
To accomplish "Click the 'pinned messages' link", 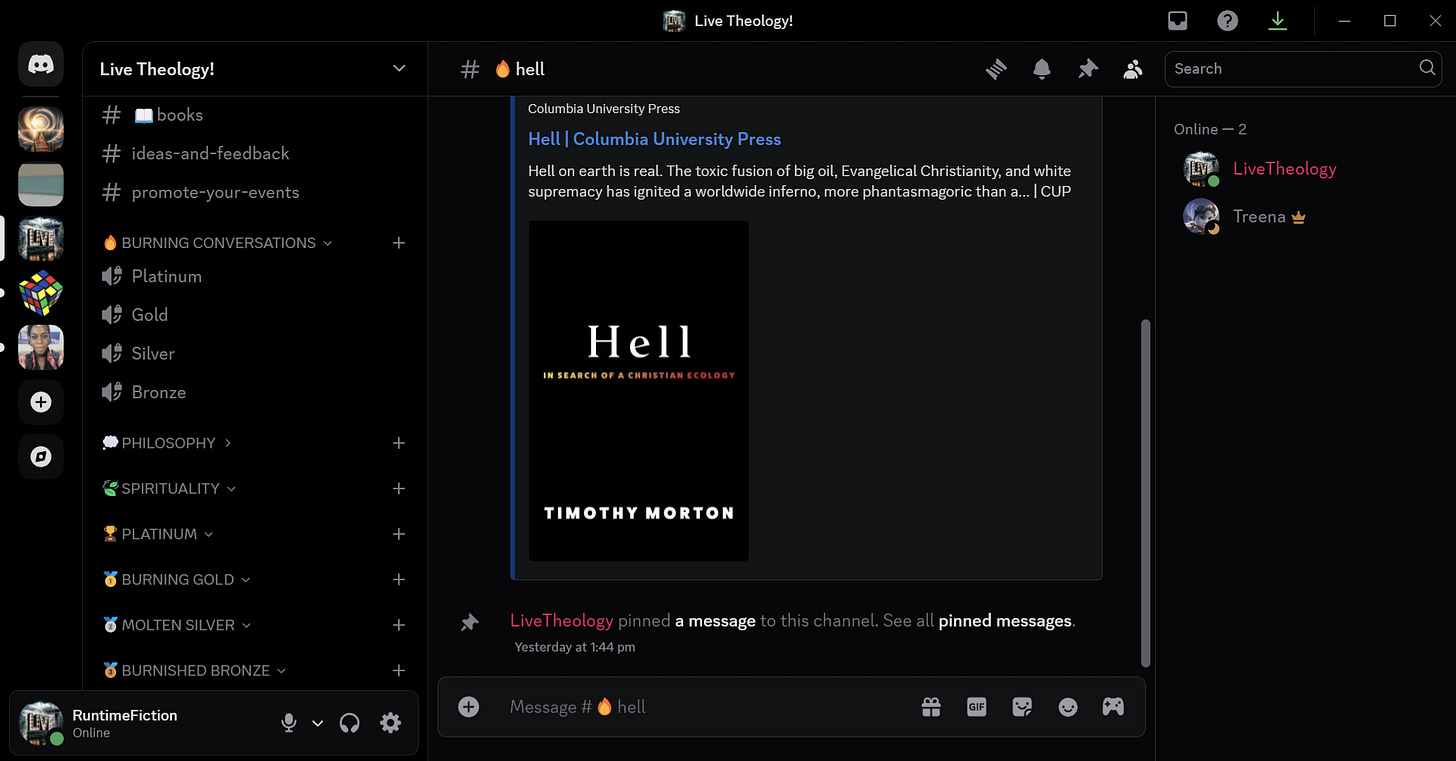I will [1005, 621].
